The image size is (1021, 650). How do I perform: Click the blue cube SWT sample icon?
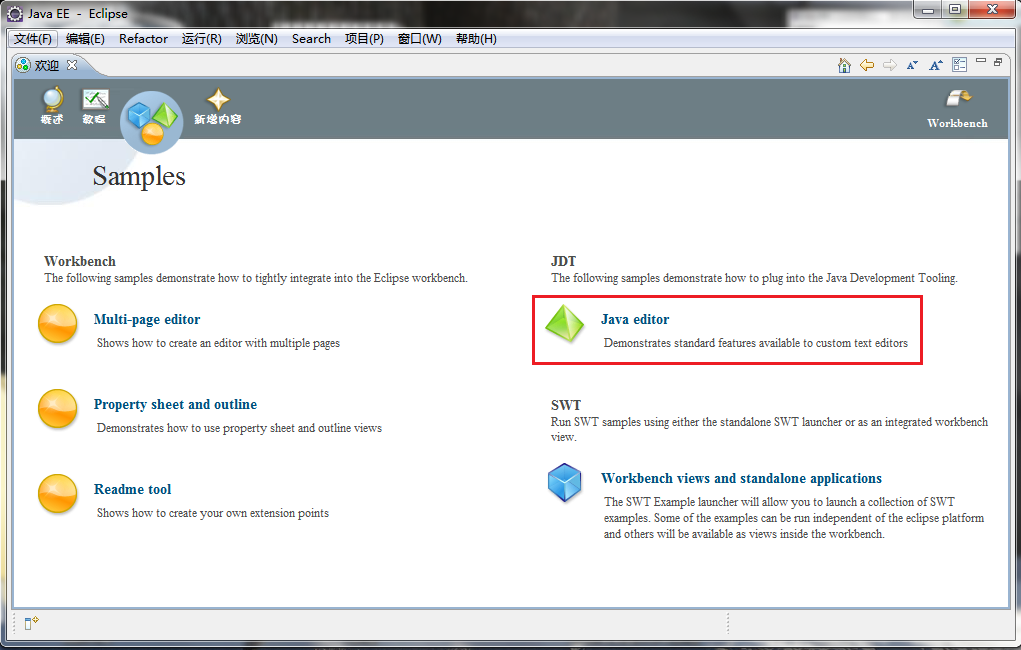tap(565, 483)
